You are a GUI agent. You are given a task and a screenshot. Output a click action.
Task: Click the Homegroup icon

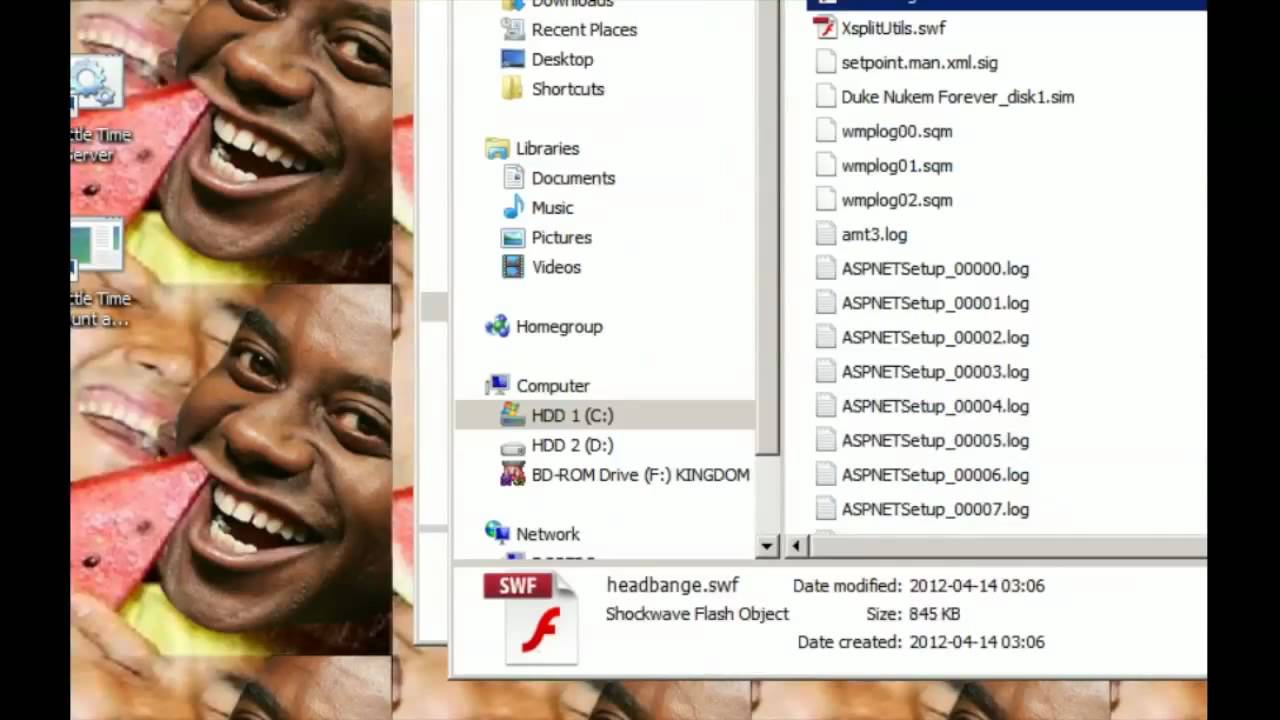(497, 326)
